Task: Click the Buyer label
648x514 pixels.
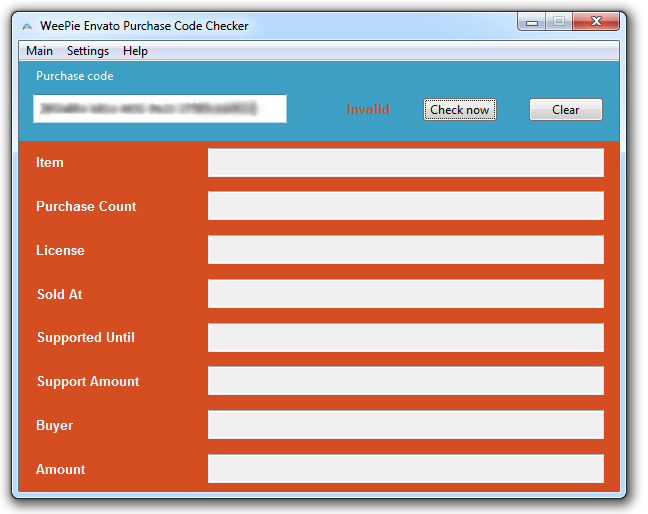Action: [55, 426]
